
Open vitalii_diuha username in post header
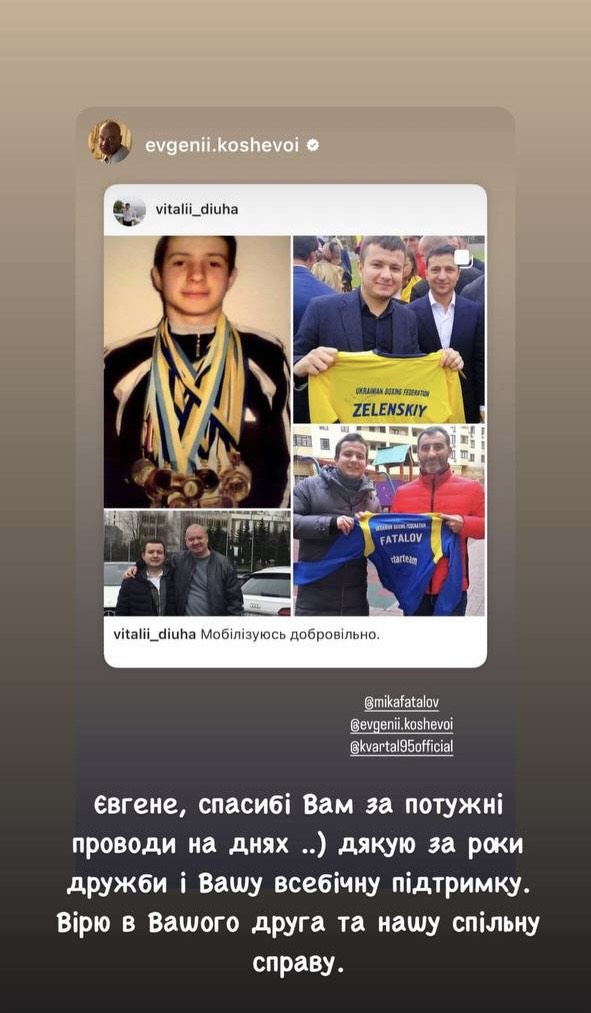[x=197, y=209]
